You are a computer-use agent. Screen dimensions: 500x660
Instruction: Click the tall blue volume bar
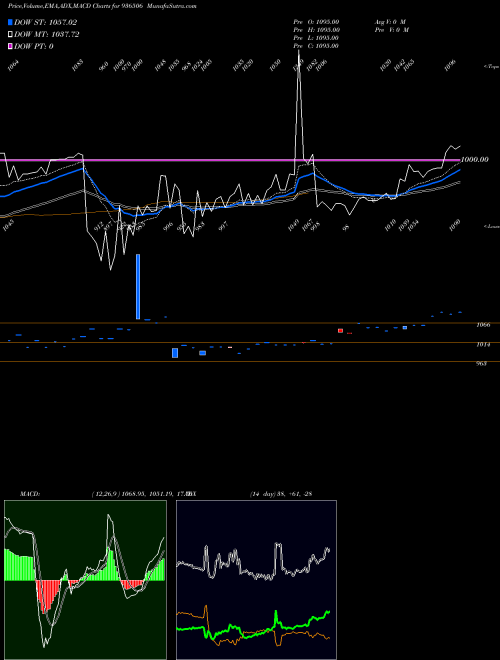point(138,287)
